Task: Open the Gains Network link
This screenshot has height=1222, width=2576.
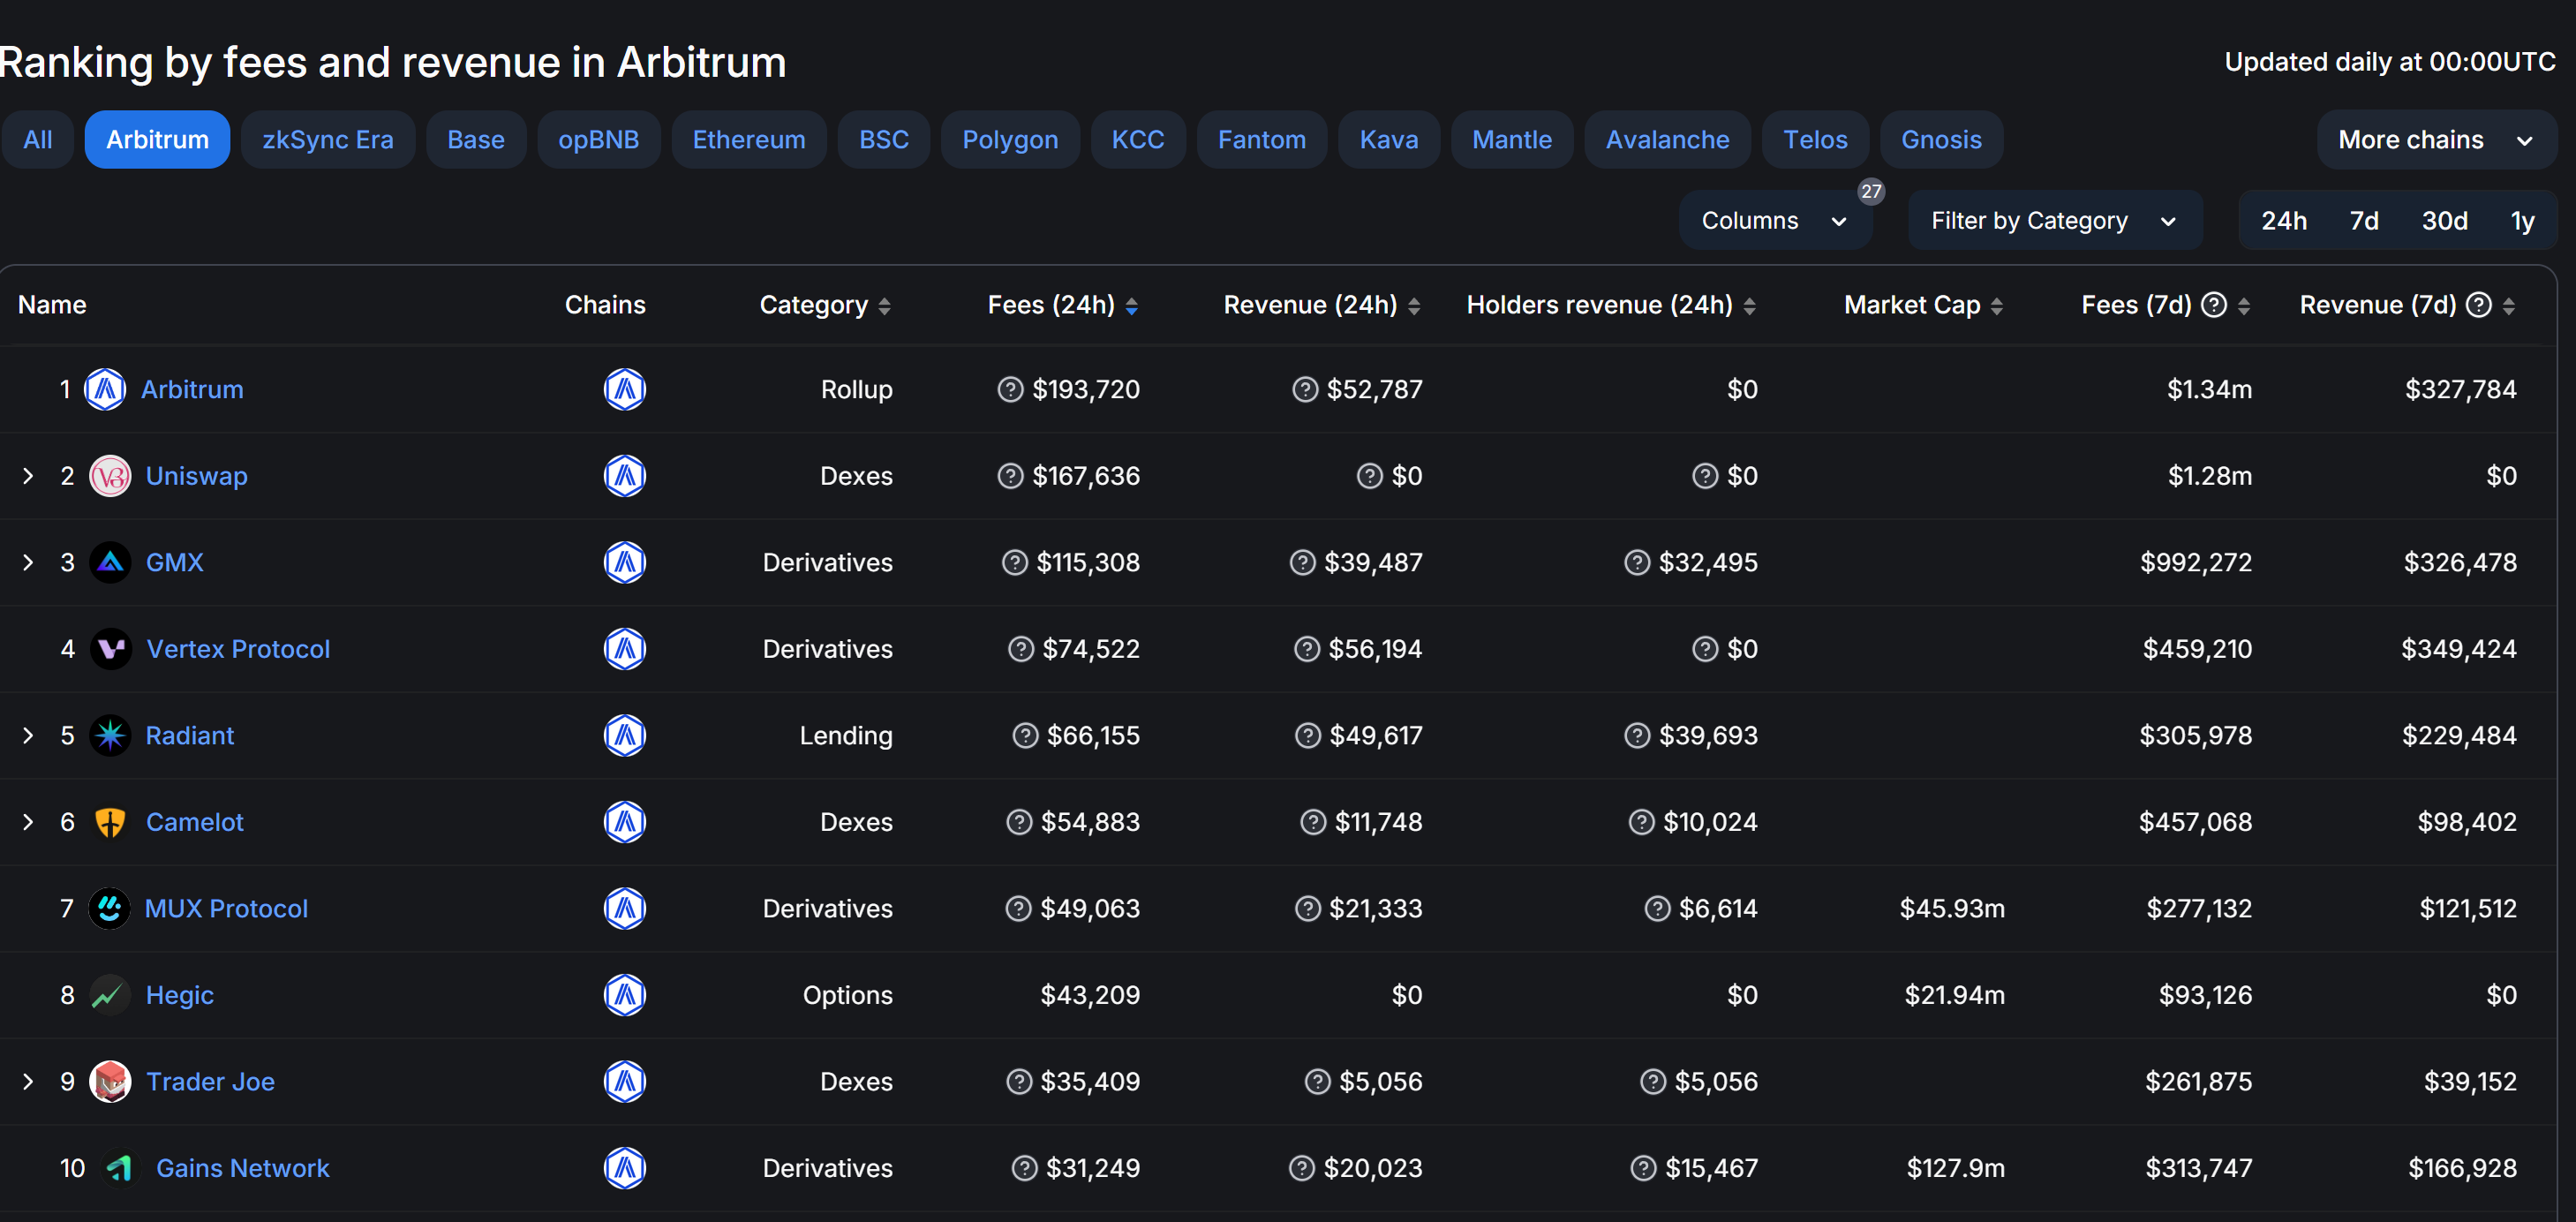Action: [x=242, y=1168]
